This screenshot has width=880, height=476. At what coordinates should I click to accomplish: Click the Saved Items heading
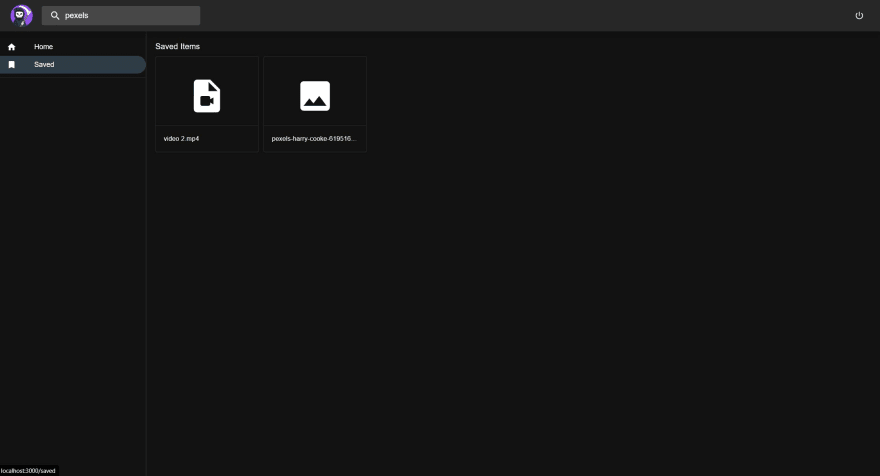click(177, 47)
